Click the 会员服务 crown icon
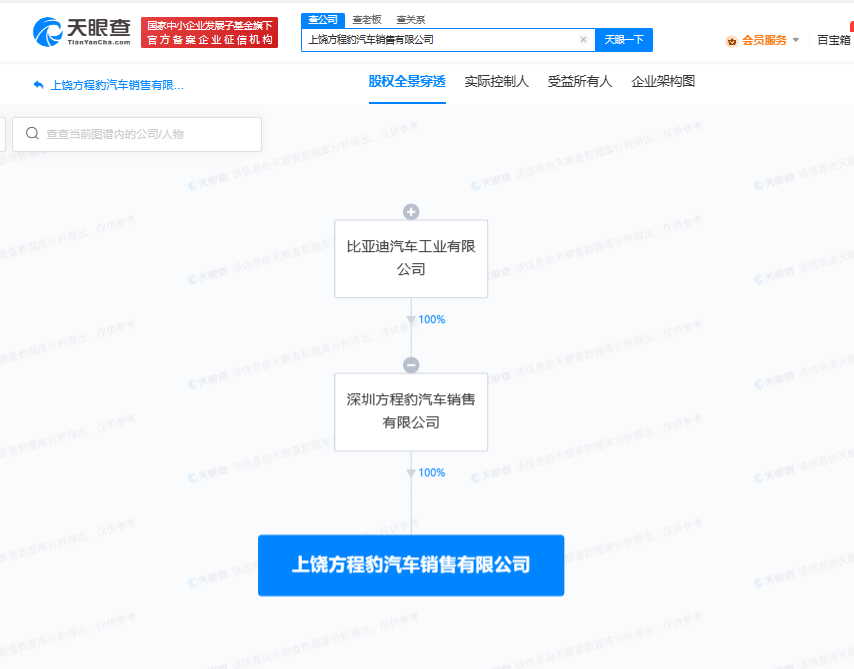The height and width of the screenshot is (669, 854). [732, 41]
